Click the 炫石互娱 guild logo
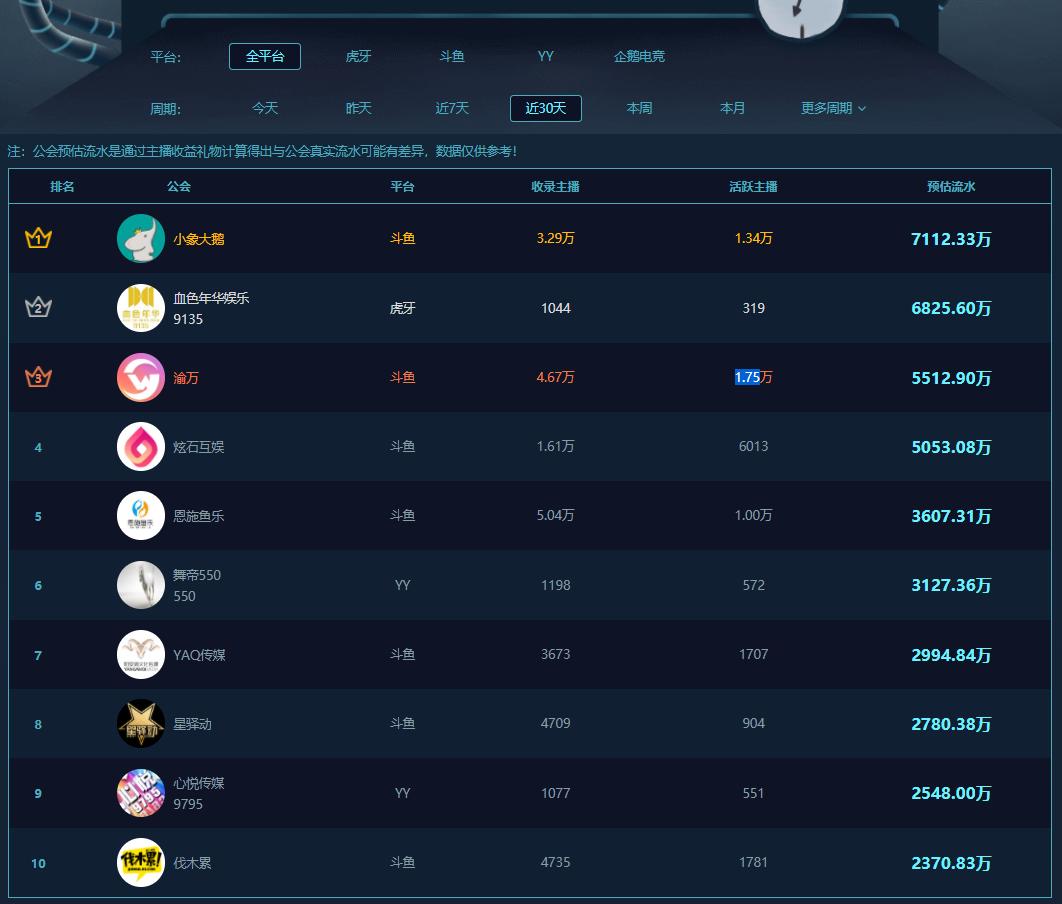The height and width of the screenshot is (904, 1062). pyautogui.click(x=141, y=447)
